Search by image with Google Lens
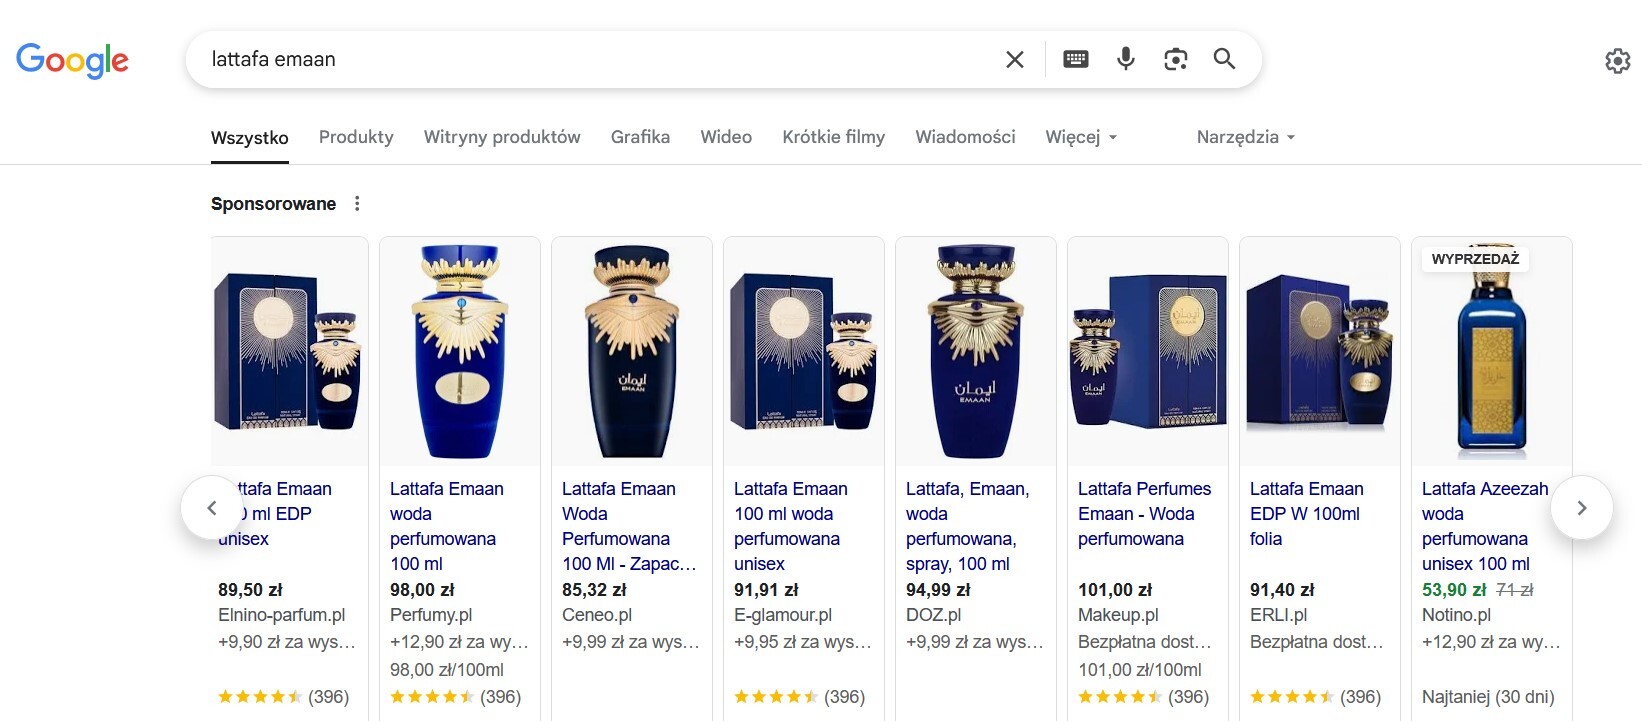Screen dimensions: 1642x721 coord(1176,59)
